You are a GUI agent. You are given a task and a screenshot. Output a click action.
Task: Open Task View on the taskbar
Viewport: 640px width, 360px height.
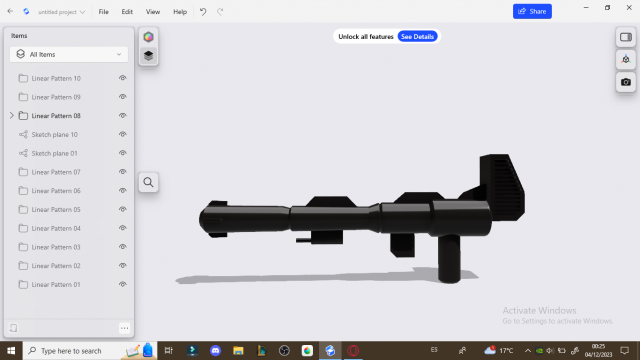tap(169, 351)
